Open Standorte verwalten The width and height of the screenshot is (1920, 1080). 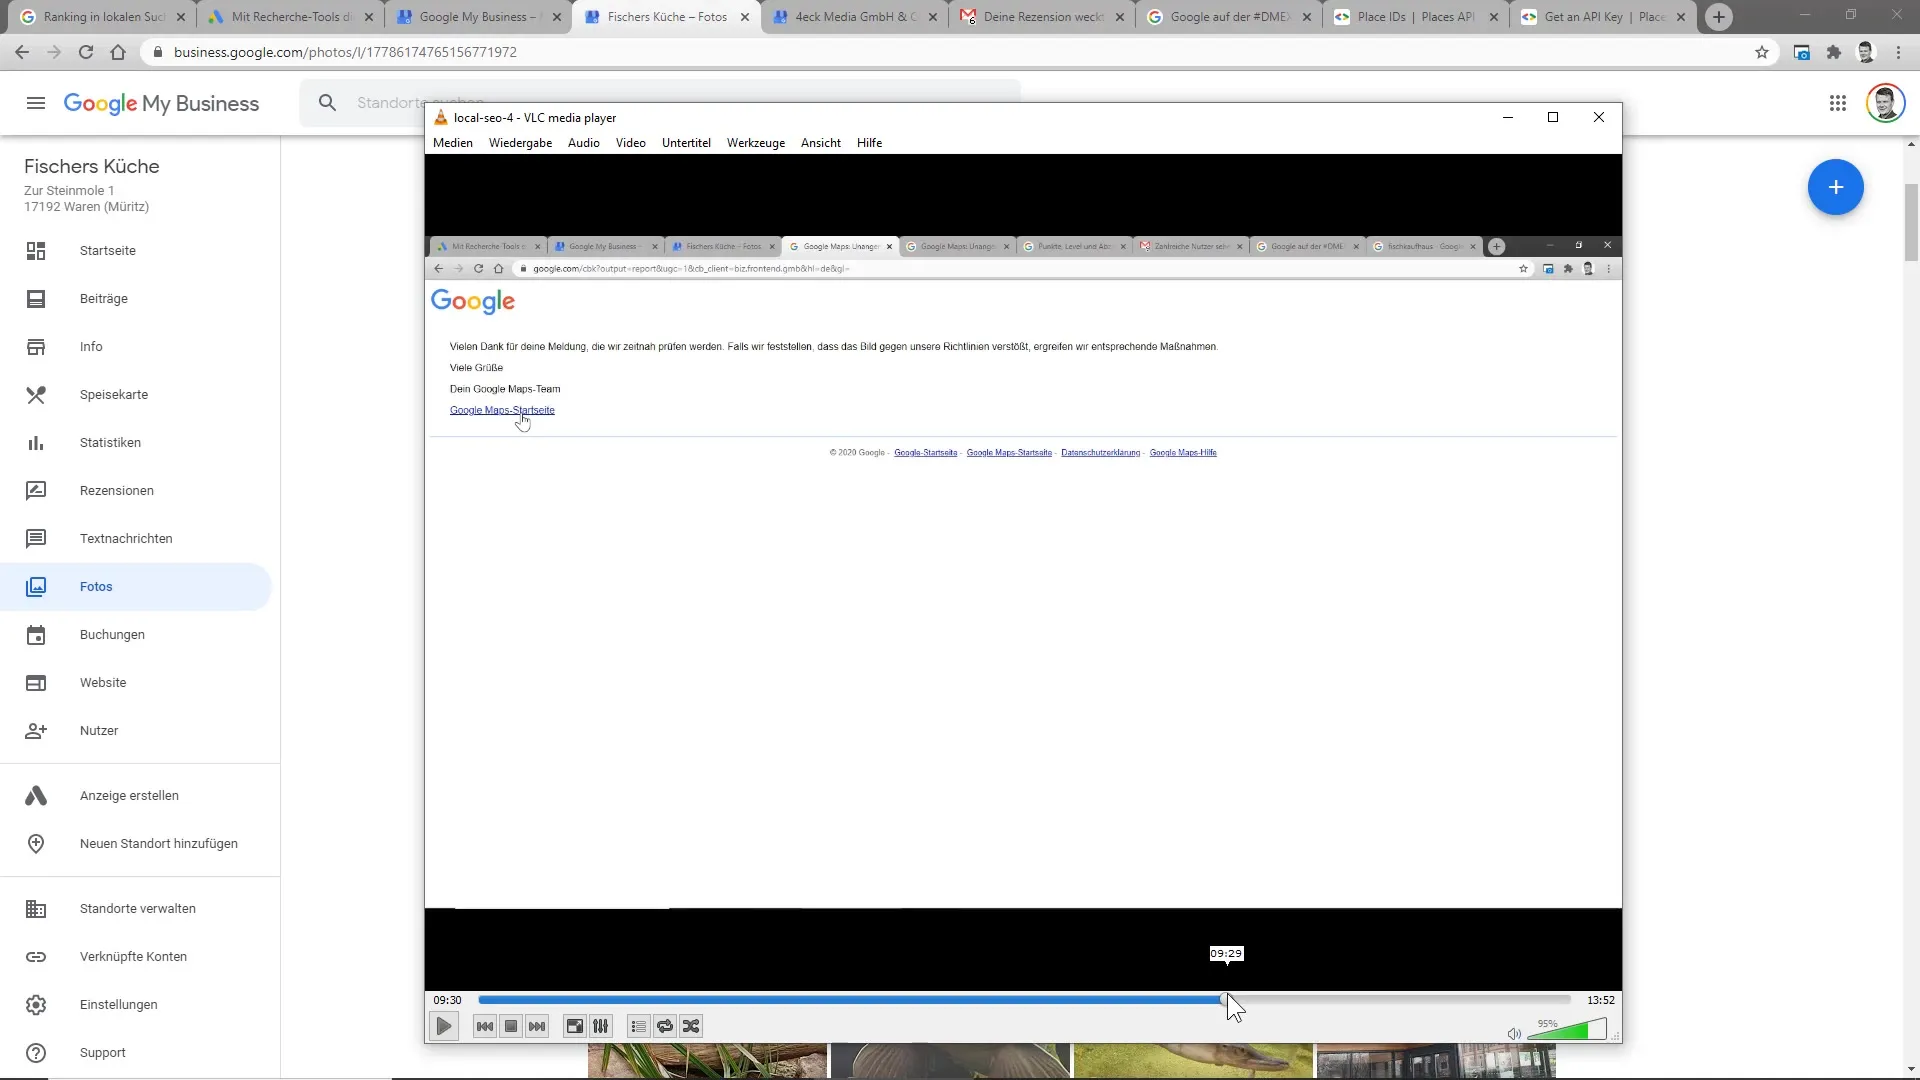pyautogui.click(x=136, y=909)
